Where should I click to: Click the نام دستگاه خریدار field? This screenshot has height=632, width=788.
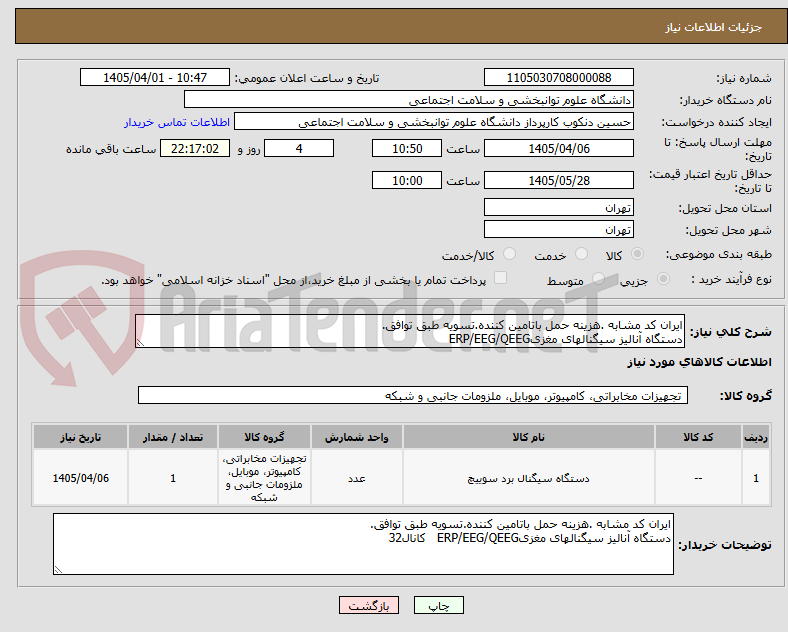coord(409,99)
